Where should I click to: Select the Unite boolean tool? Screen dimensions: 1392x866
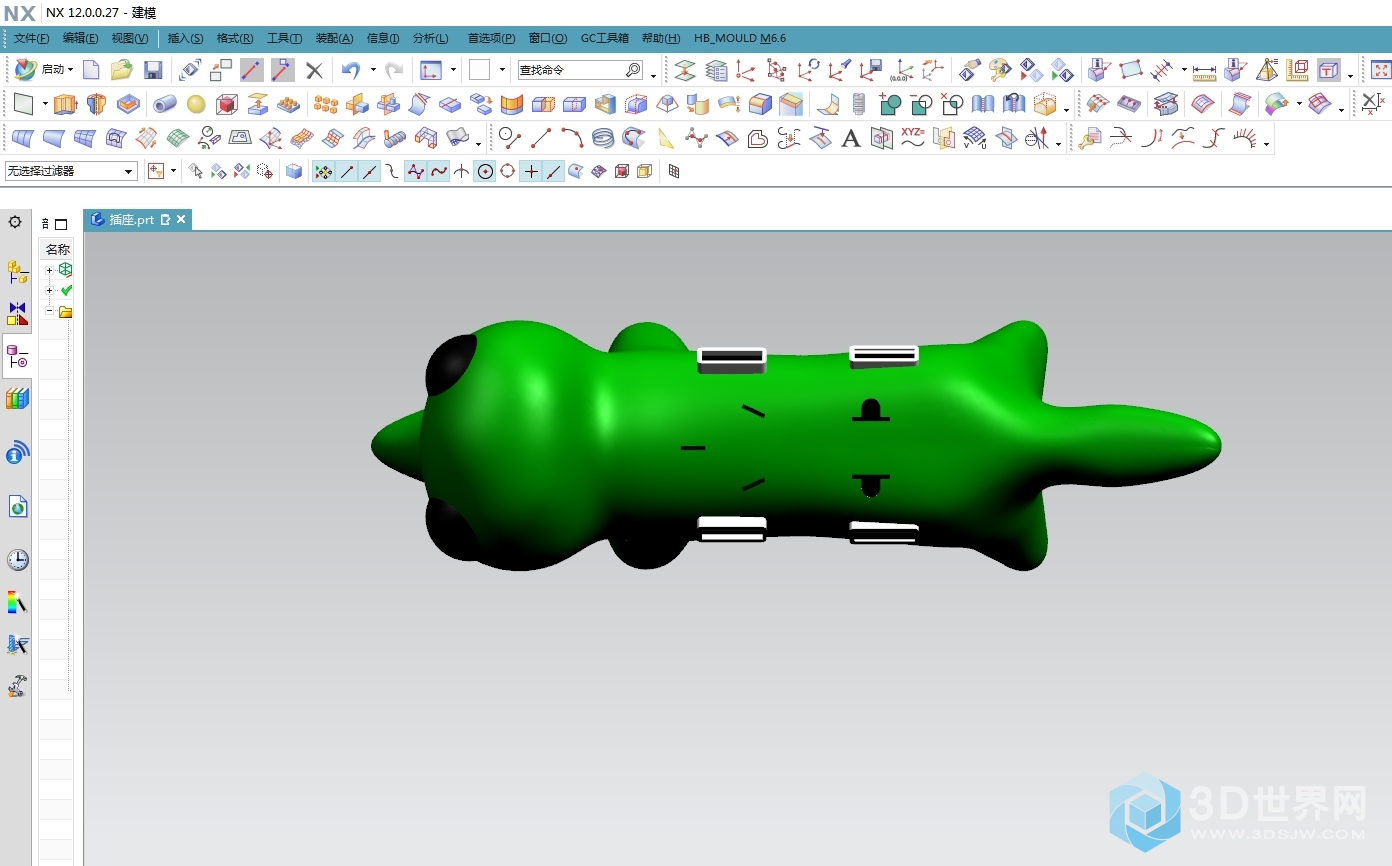890,104
